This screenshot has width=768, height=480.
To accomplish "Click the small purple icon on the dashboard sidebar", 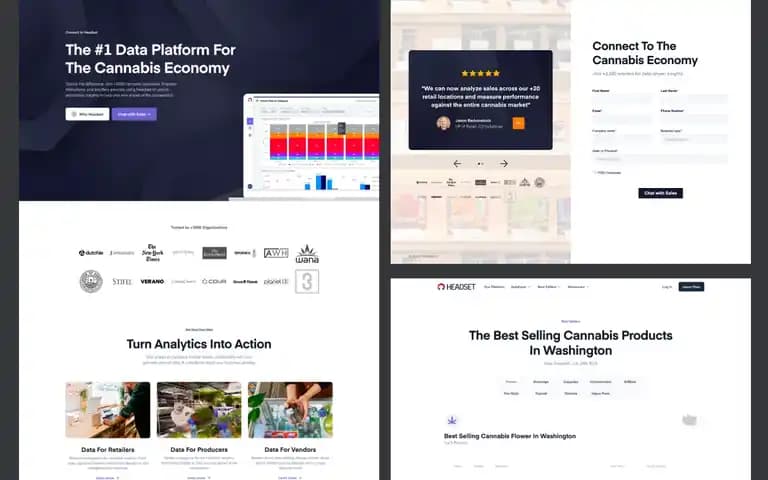I will pos(250,121).
